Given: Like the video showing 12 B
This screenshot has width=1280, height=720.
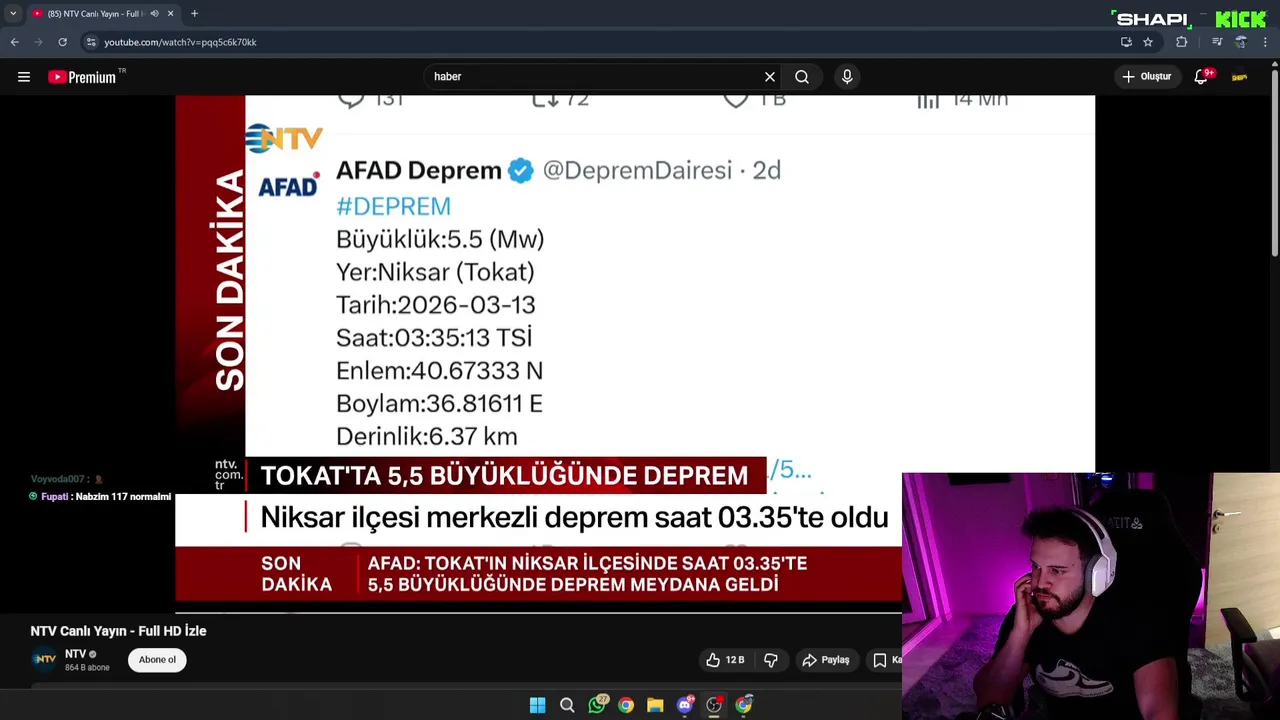Looking at the screenshot, I should click(x=725, y=660).
